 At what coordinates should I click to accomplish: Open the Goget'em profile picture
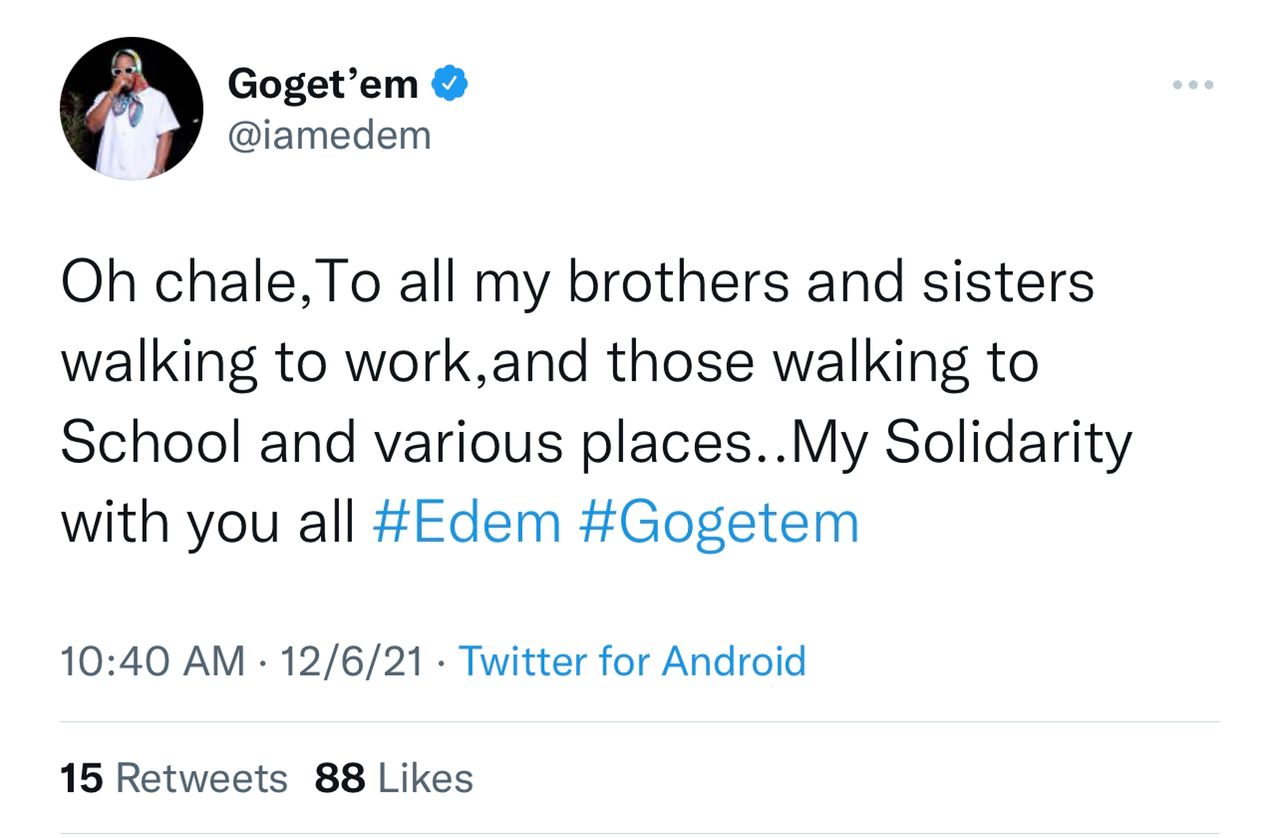coord(132,108)
